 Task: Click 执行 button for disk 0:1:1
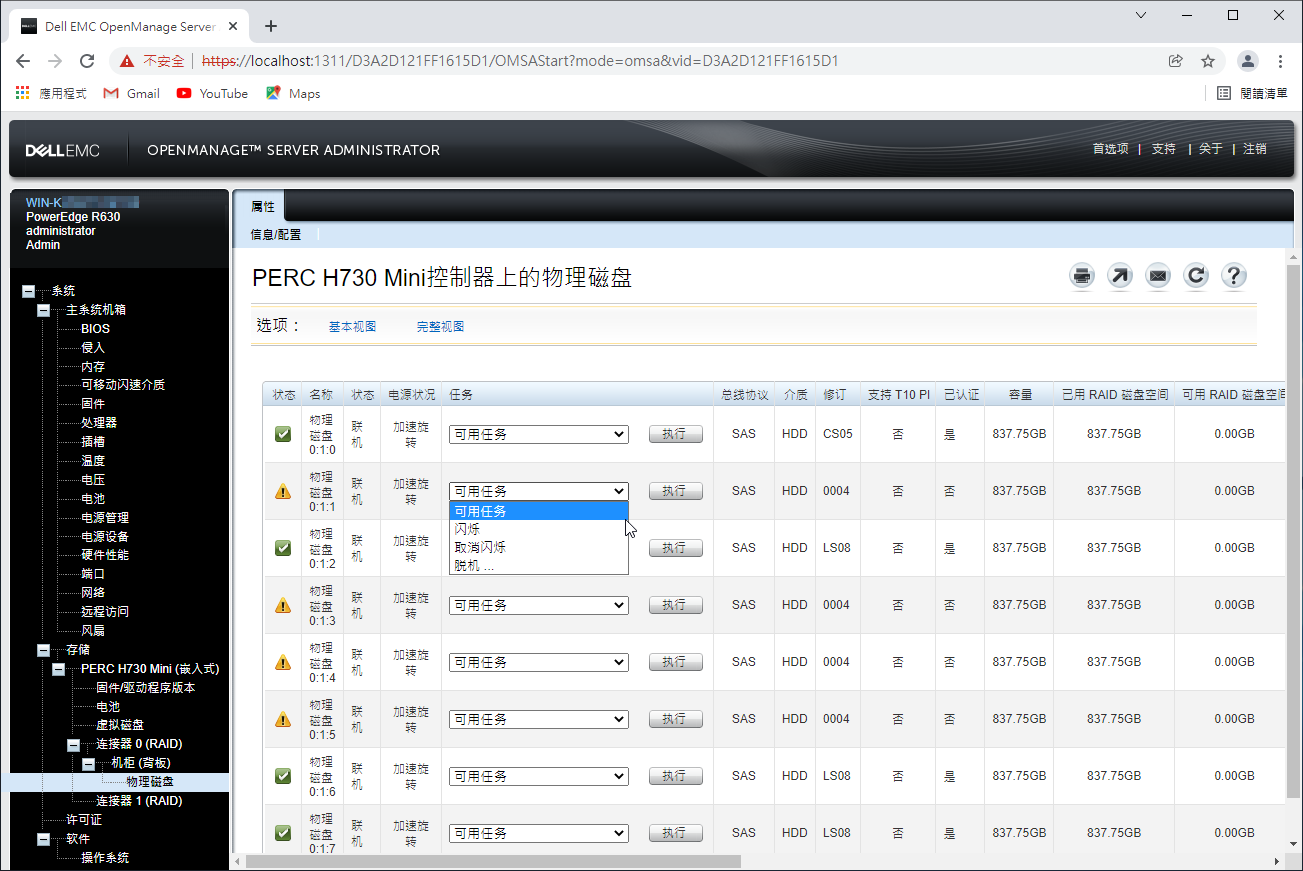(x=675, y=491)
